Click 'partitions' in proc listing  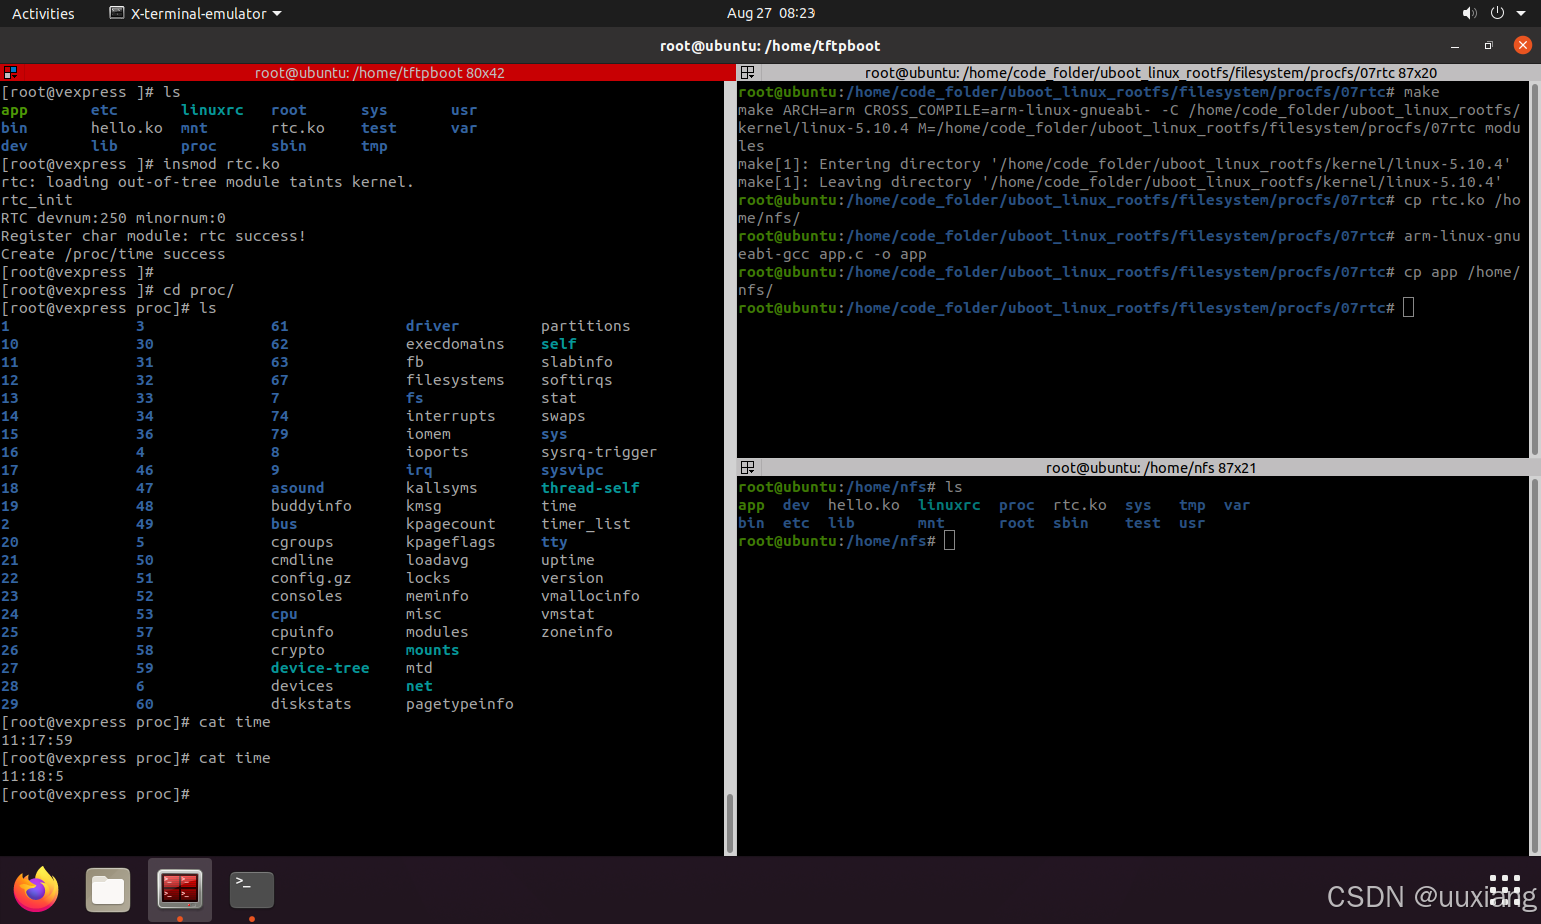pyautogui.click(x=586, y=326)
